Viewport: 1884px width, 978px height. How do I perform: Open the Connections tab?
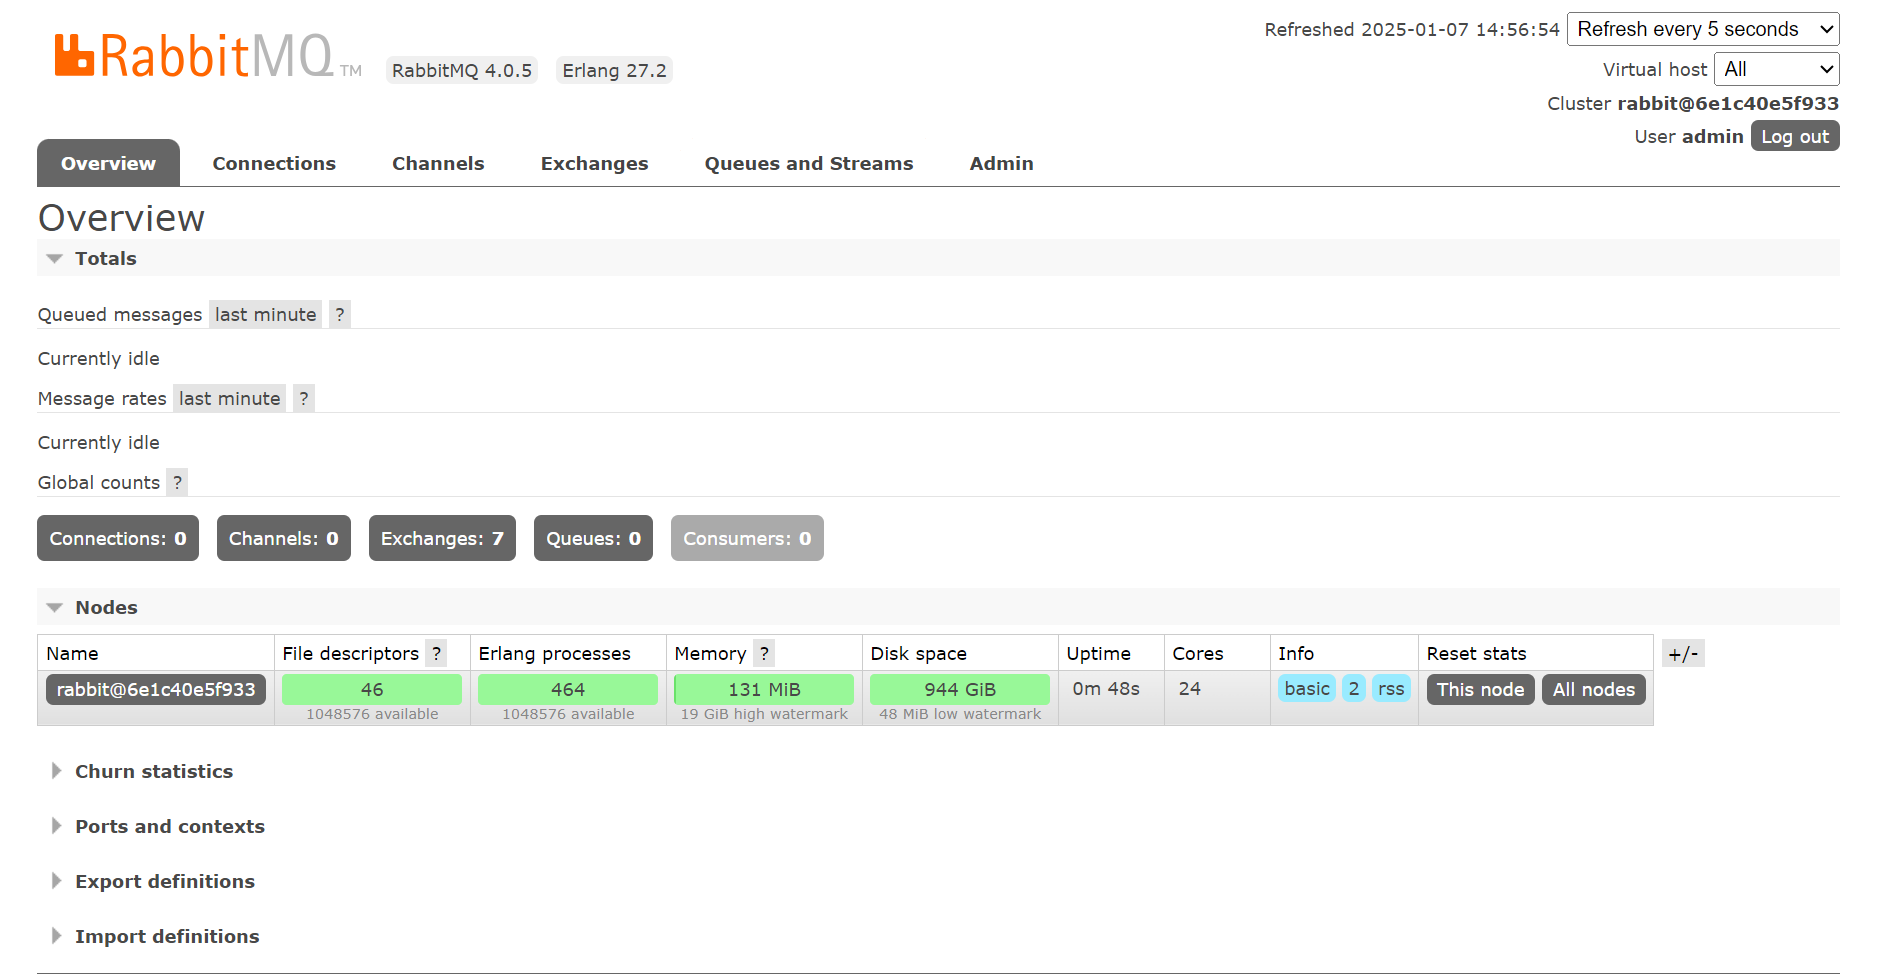pos(274,163)
